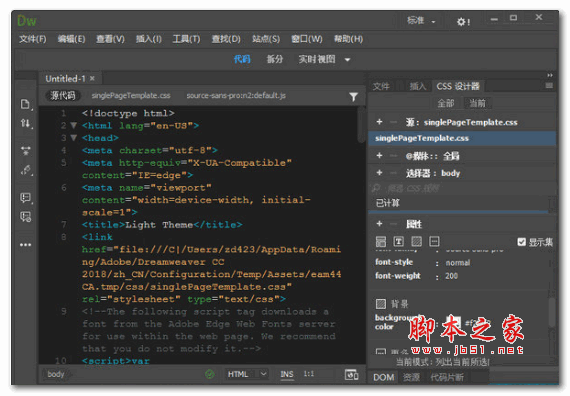Collapse the html tag on line 2
This screenshot has height=396, width=570.
point(73,126)
